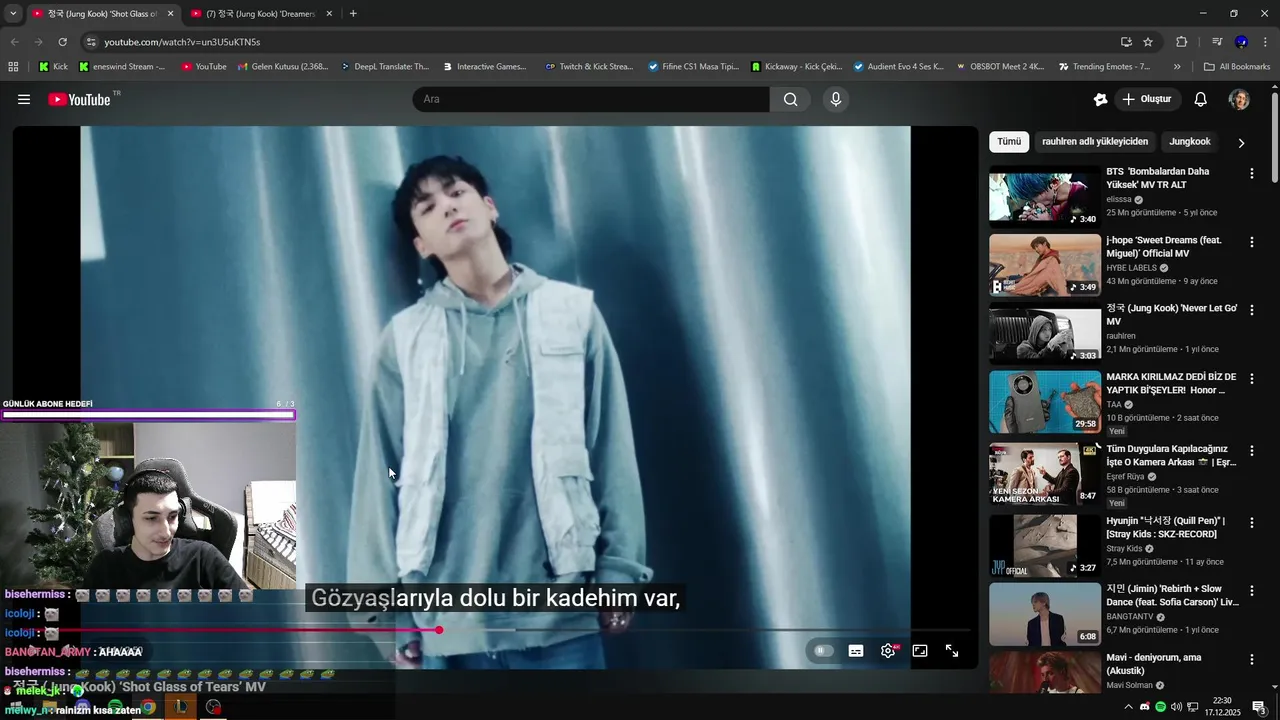Start voice search with microphone icon
This screenshot has height=720, width=1280.
click(836, 99)
